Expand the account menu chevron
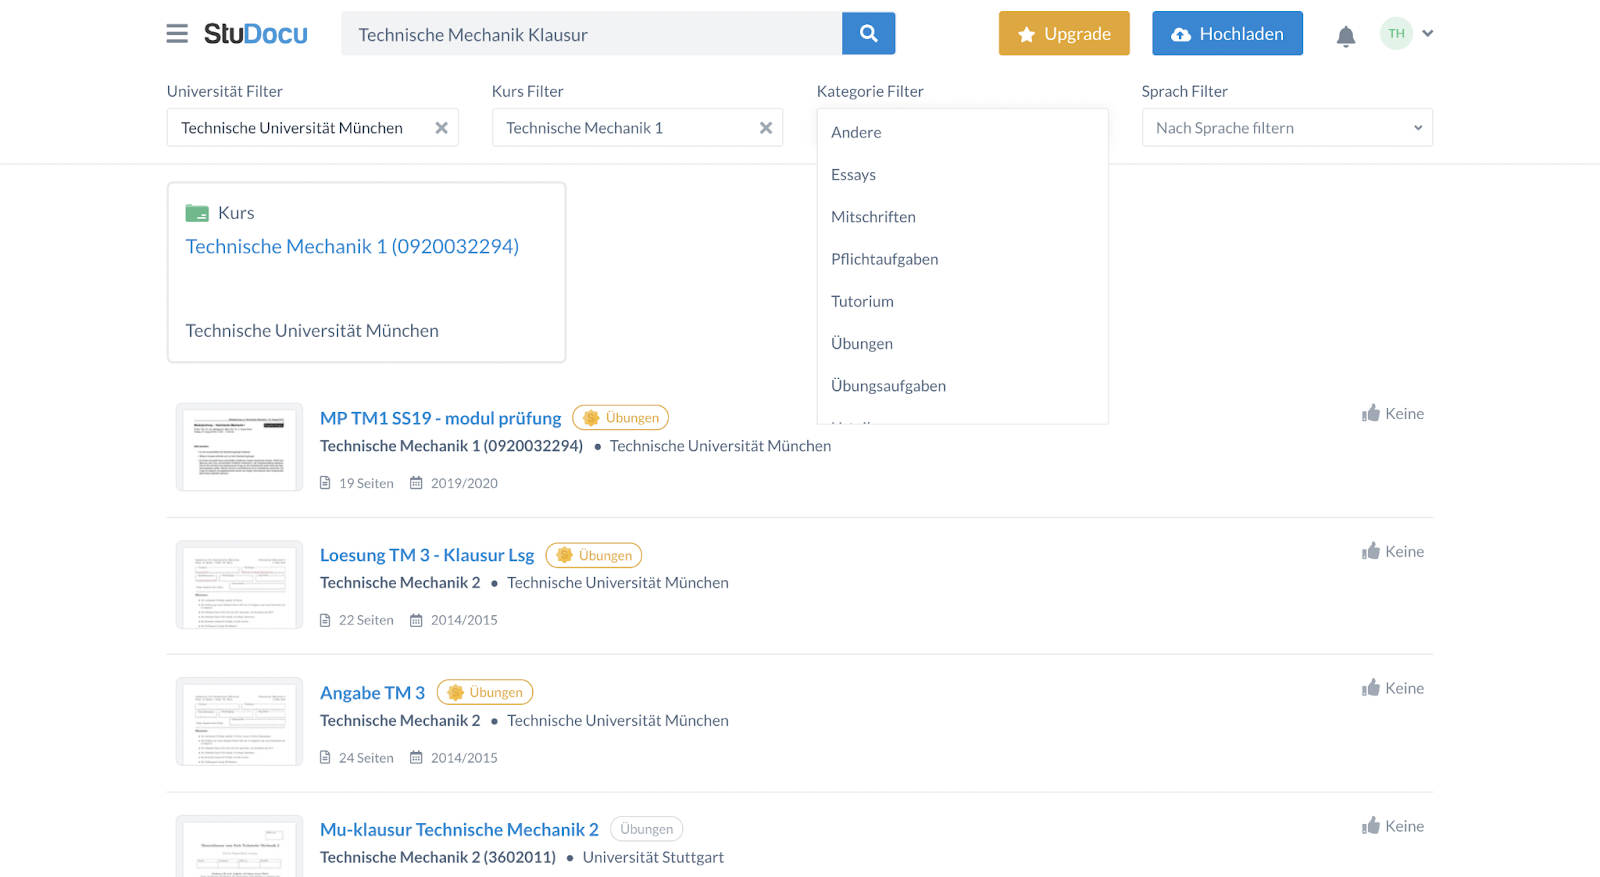 coord(1428,34)
